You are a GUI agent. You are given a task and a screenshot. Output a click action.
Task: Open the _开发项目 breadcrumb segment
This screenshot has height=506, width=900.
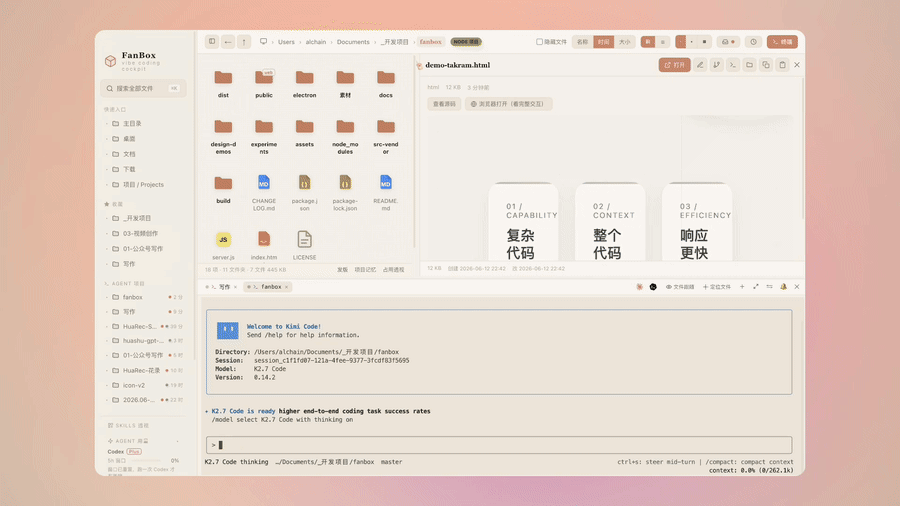tap(394, 42)
